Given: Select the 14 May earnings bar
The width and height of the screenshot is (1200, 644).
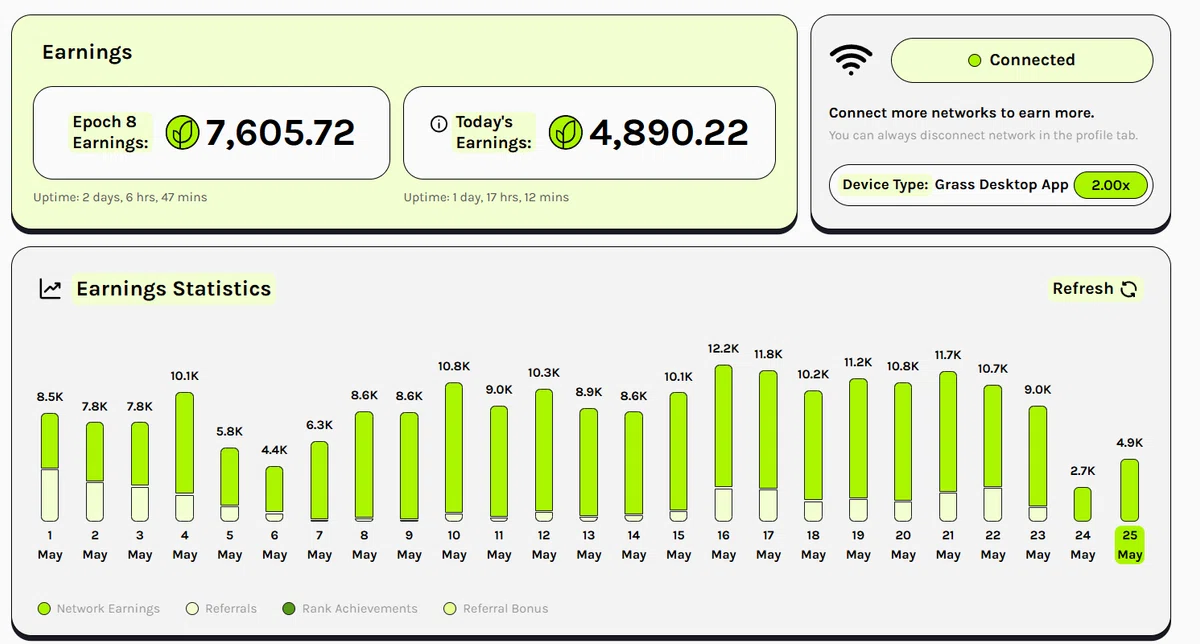Looking at the screenshot, I should click(634, 466).
